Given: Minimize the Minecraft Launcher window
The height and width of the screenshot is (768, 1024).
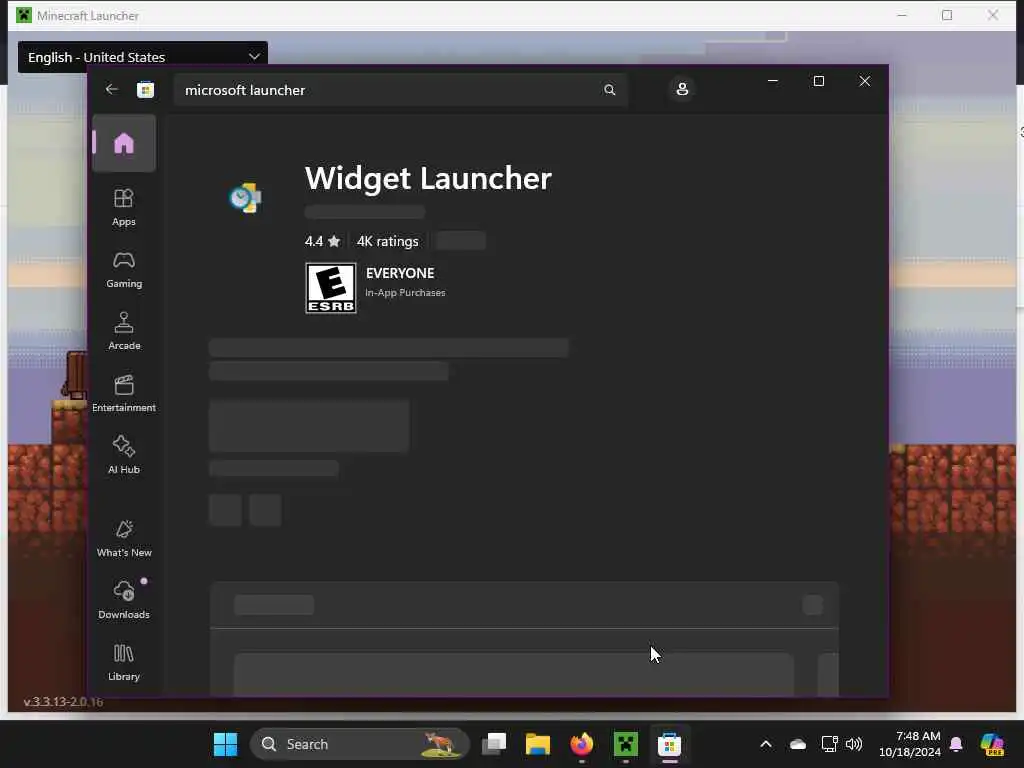Looking at the screenshot, I should 902,15.
